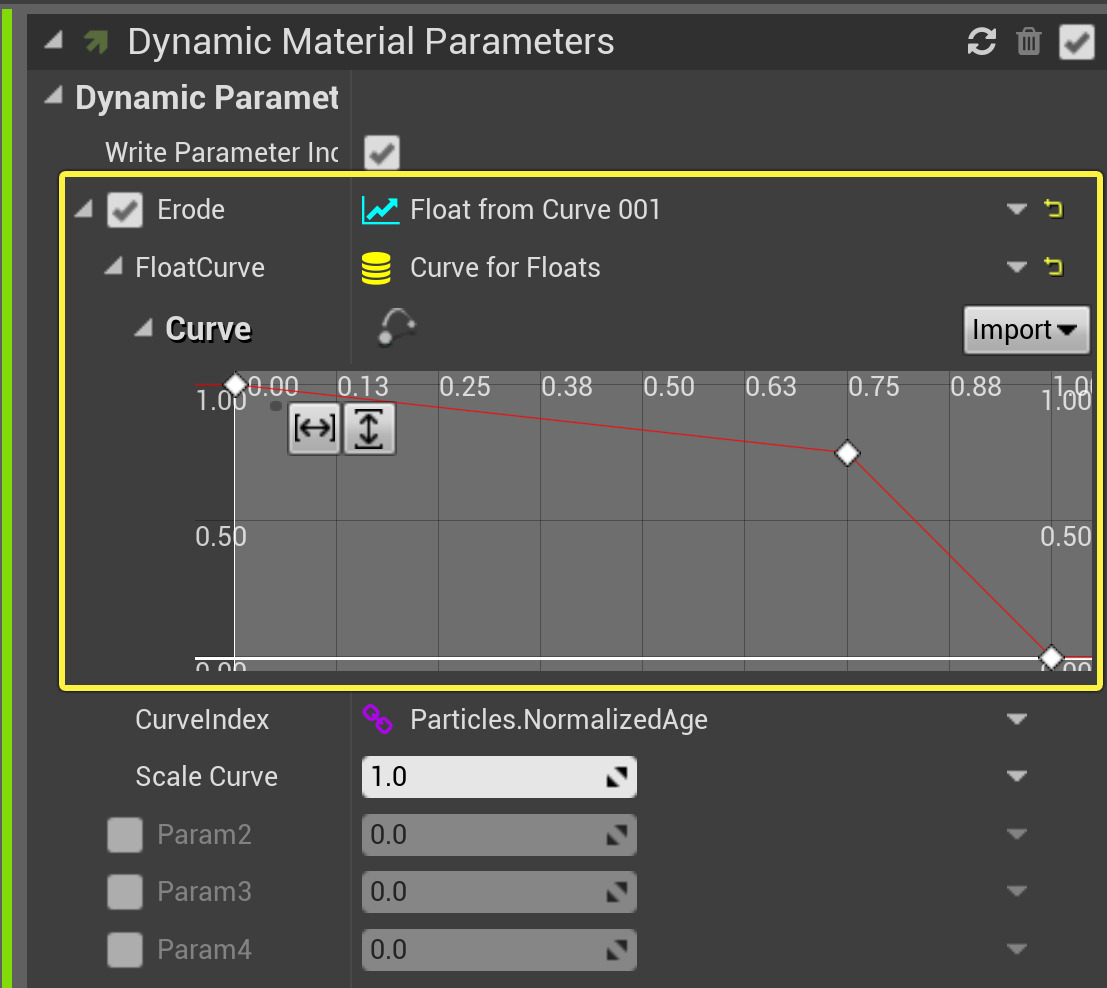Select the middle curve keyframe near 0.75

(x=847, y=454)
